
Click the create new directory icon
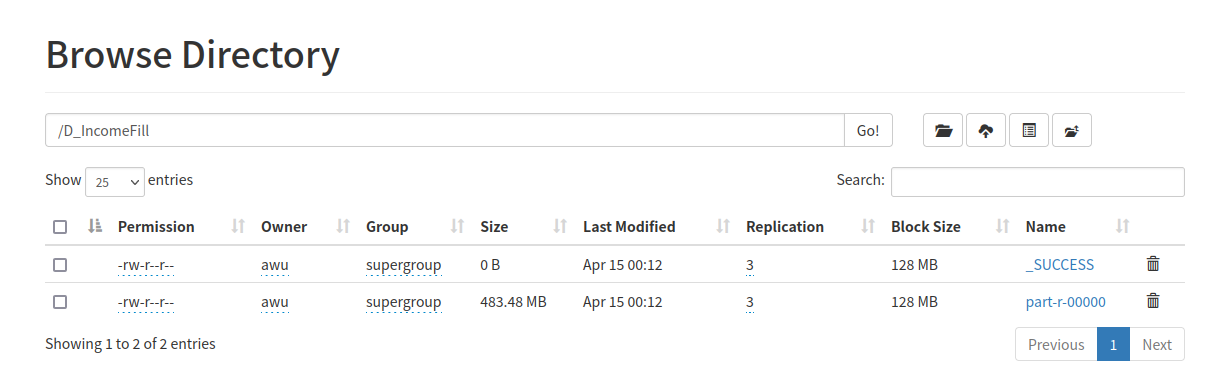(1072, 130)
